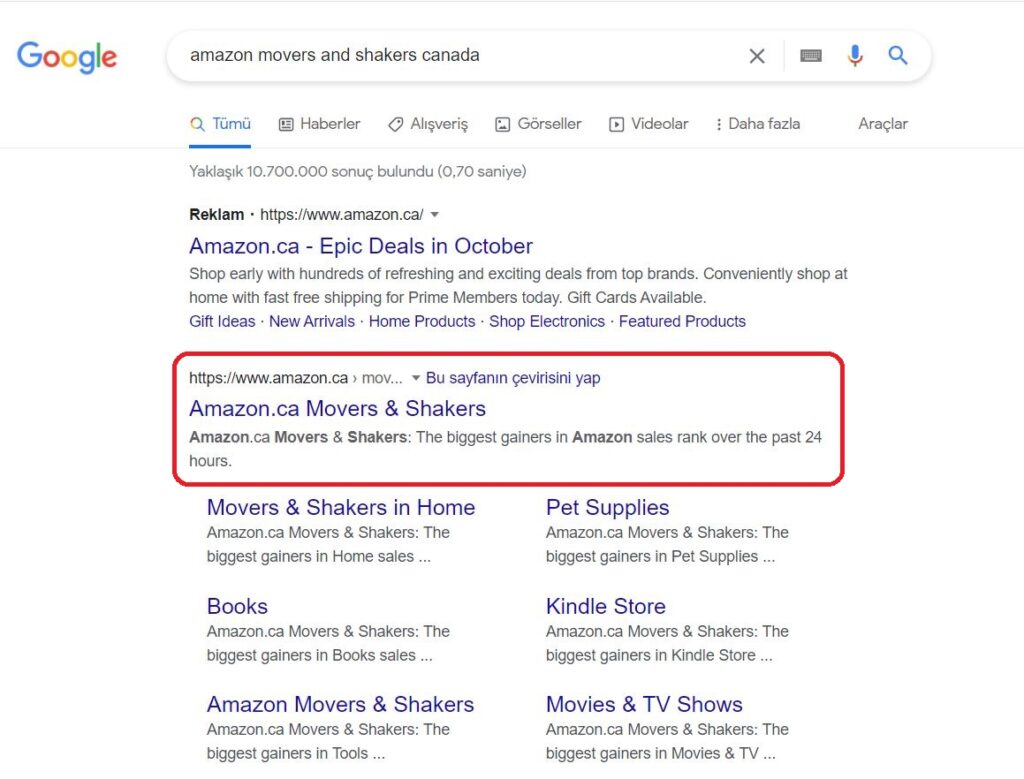Click the tag icon beside Alışveriş
This screenshot has width=1024, height=779.
pos(396,125)
